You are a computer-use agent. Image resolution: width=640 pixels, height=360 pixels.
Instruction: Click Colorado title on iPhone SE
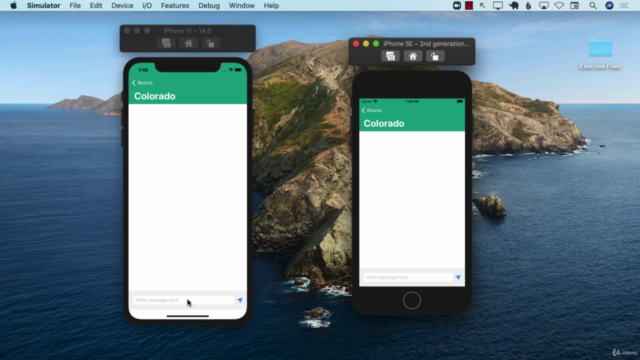[x=384, y=124]
